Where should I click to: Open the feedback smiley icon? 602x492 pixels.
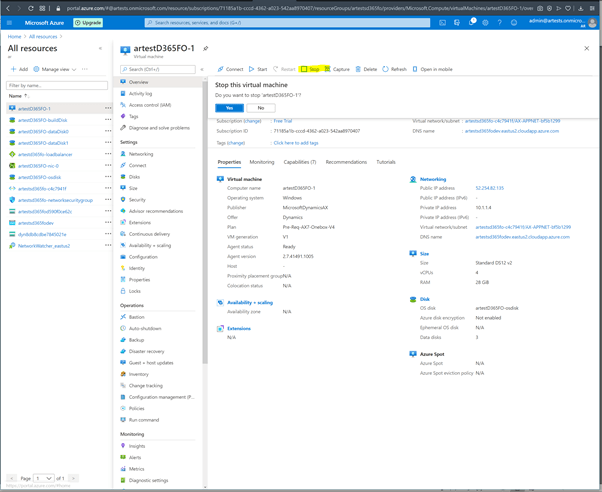(x=514, y=23)
